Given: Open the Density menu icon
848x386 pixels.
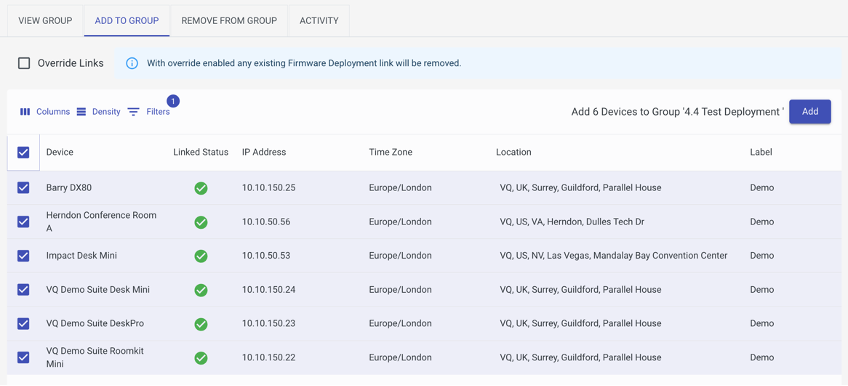Looking at the screenshot, I should click(x=81, y=112).
